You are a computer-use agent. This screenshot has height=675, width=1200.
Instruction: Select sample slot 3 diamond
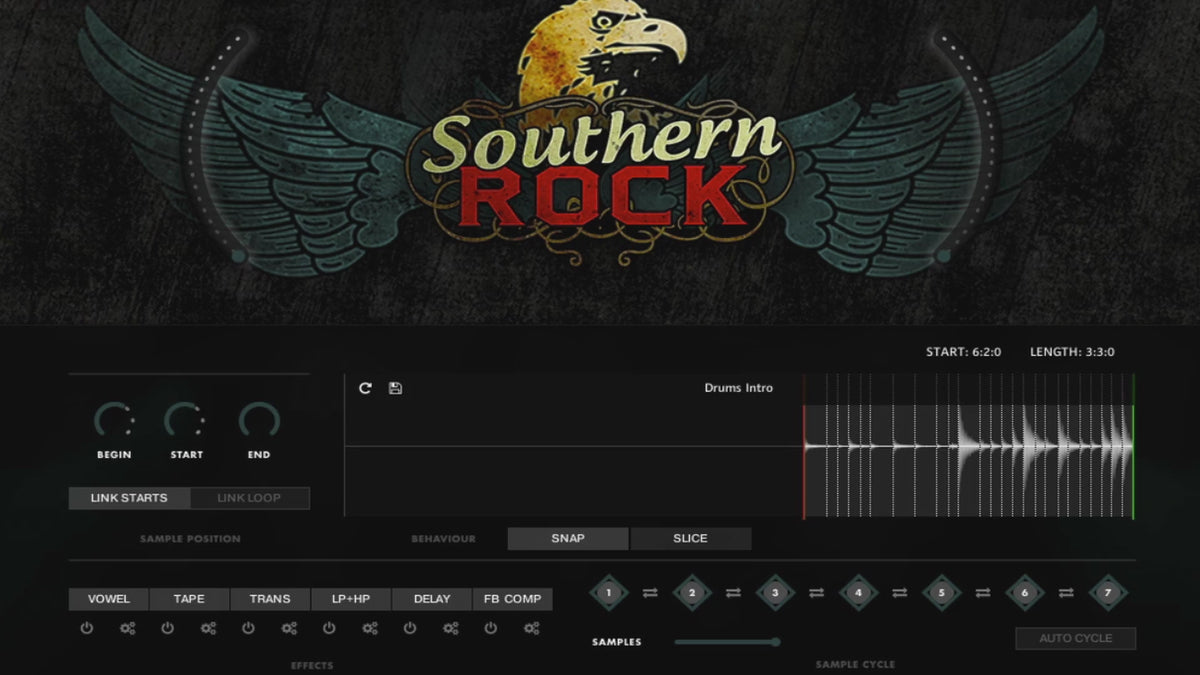pos(775,593)
